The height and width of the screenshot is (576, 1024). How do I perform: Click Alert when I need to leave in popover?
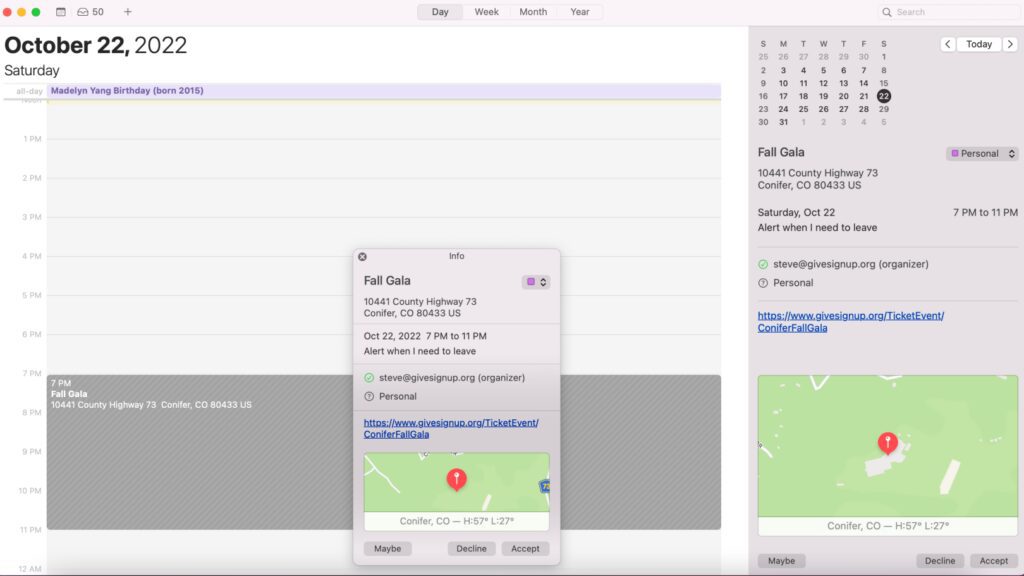420,351
